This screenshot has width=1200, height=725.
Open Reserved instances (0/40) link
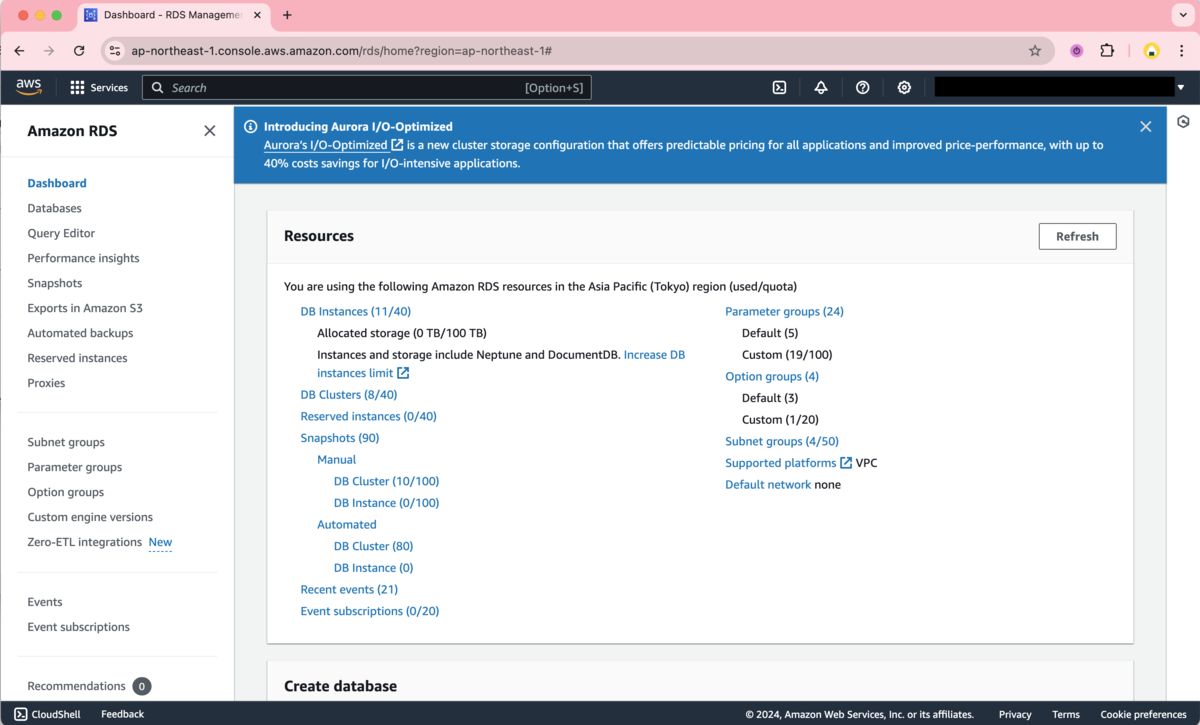tap(368, 416)
